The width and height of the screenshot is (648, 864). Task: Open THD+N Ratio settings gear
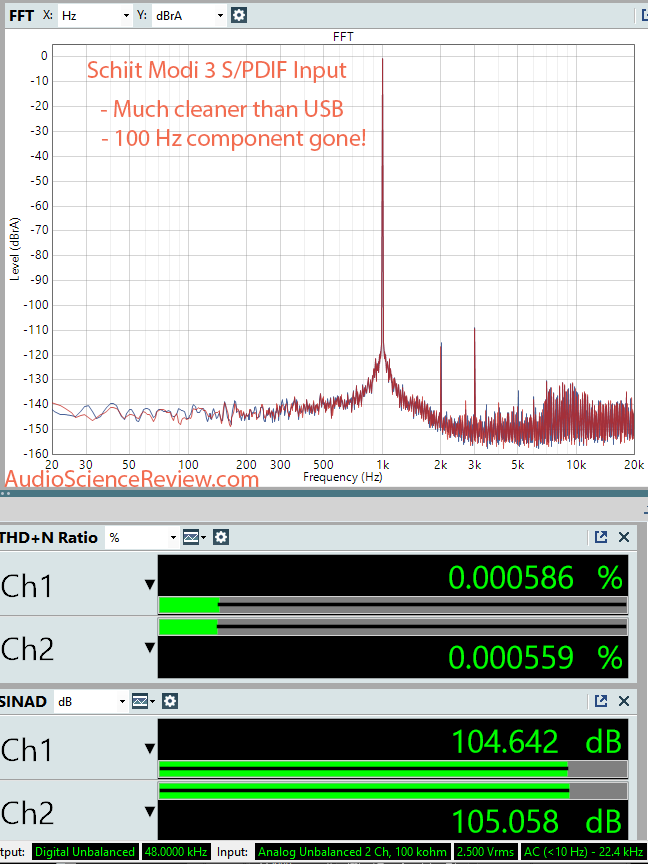pyautogui.click(x=221, y=537)
